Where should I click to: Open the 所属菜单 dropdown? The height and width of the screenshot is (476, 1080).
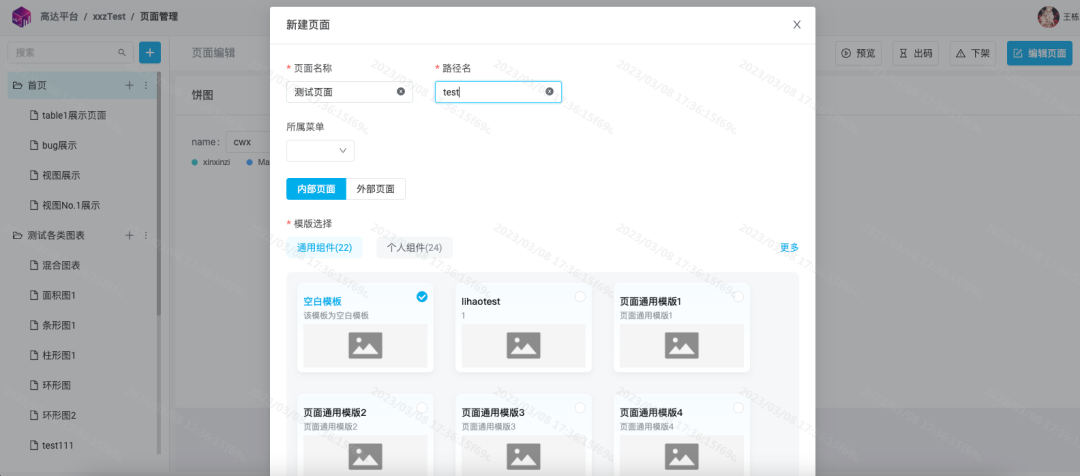[x=320, y=151]
